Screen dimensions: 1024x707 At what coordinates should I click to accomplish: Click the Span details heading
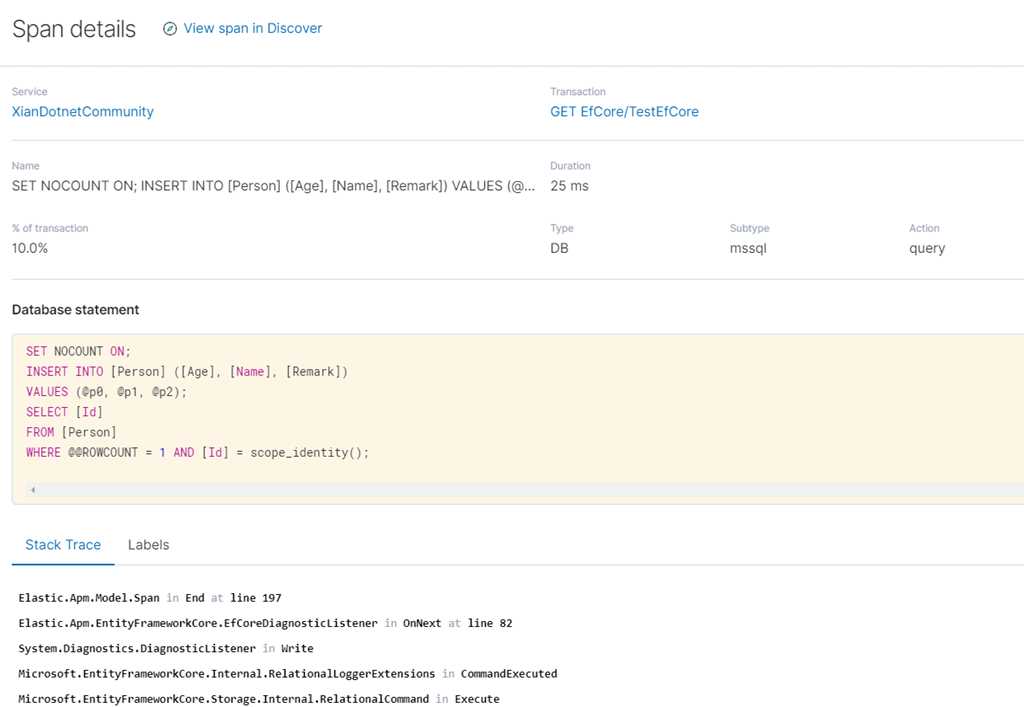point(74,29)
